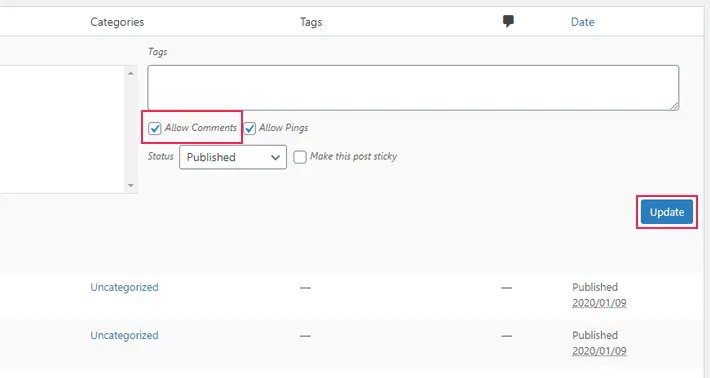Toggle the Allow Pings checkbox
710x378 pixels.
[x=250, y=128]
